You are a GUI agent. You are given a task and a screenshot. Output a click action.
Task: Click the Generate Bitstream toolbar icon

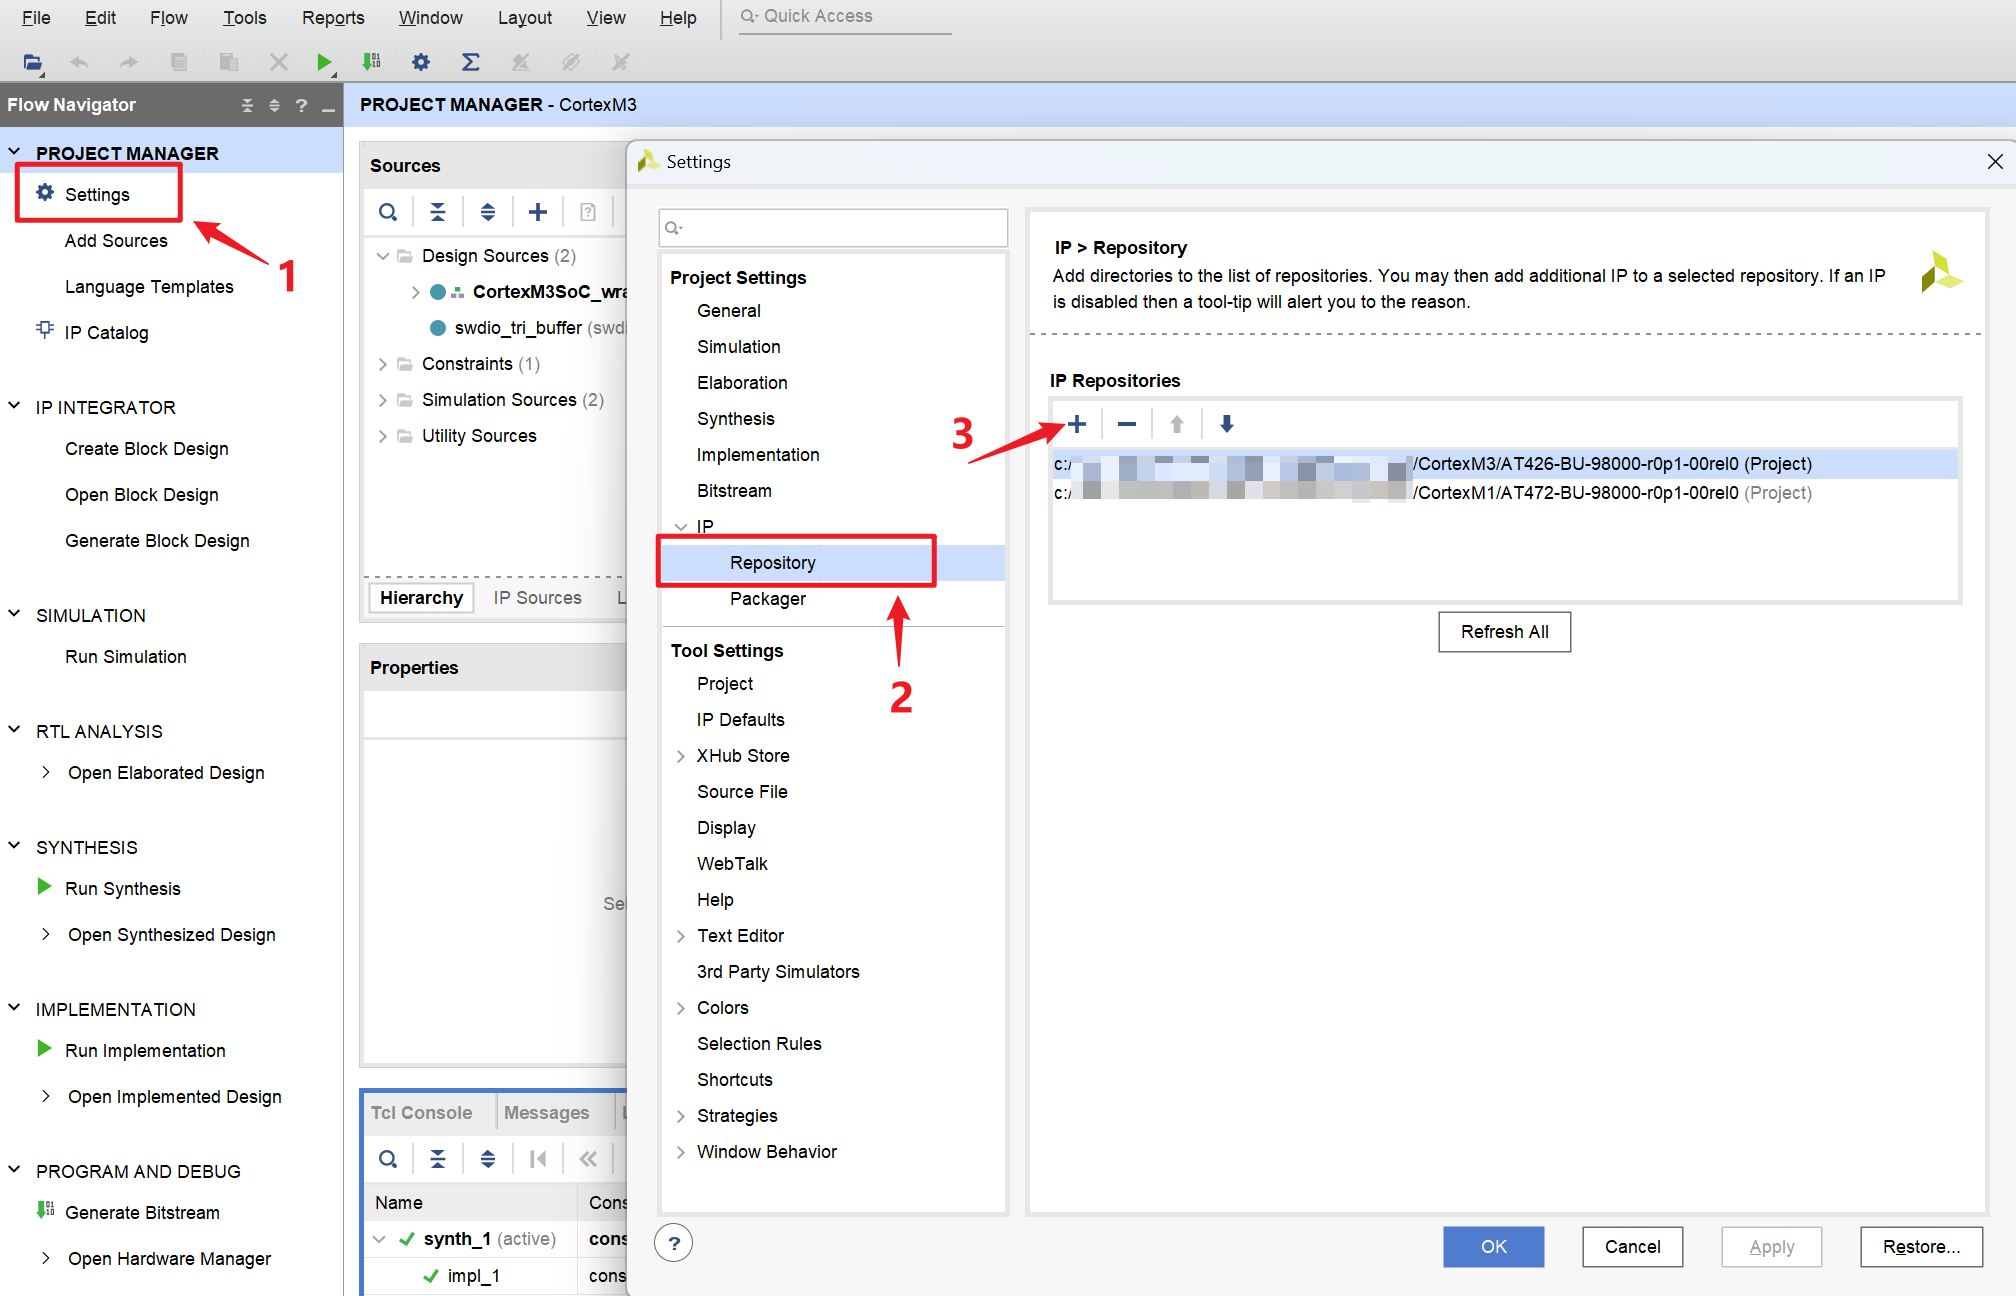[371, 62]
